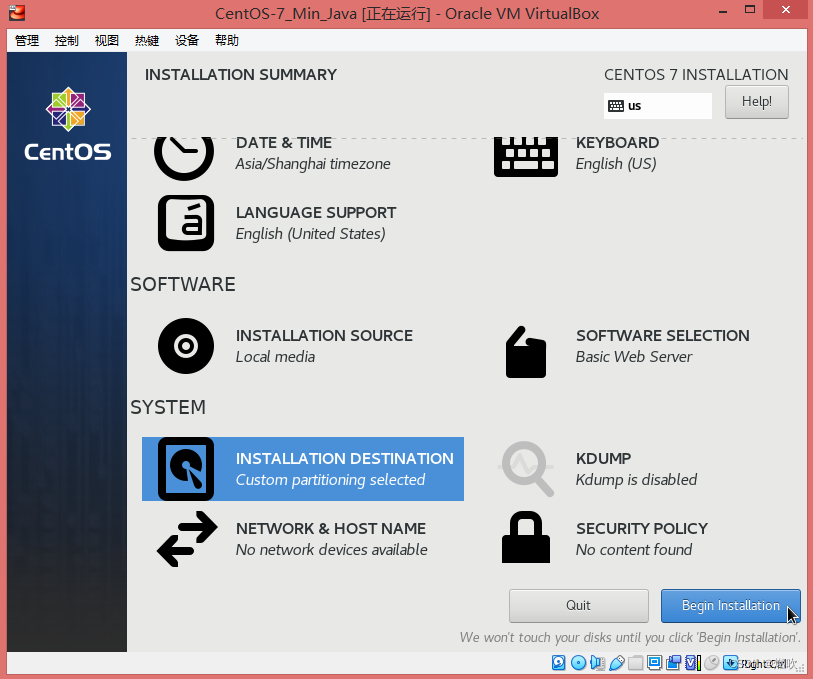Click VirtualBox audio indicator

[x=597, y=662]
